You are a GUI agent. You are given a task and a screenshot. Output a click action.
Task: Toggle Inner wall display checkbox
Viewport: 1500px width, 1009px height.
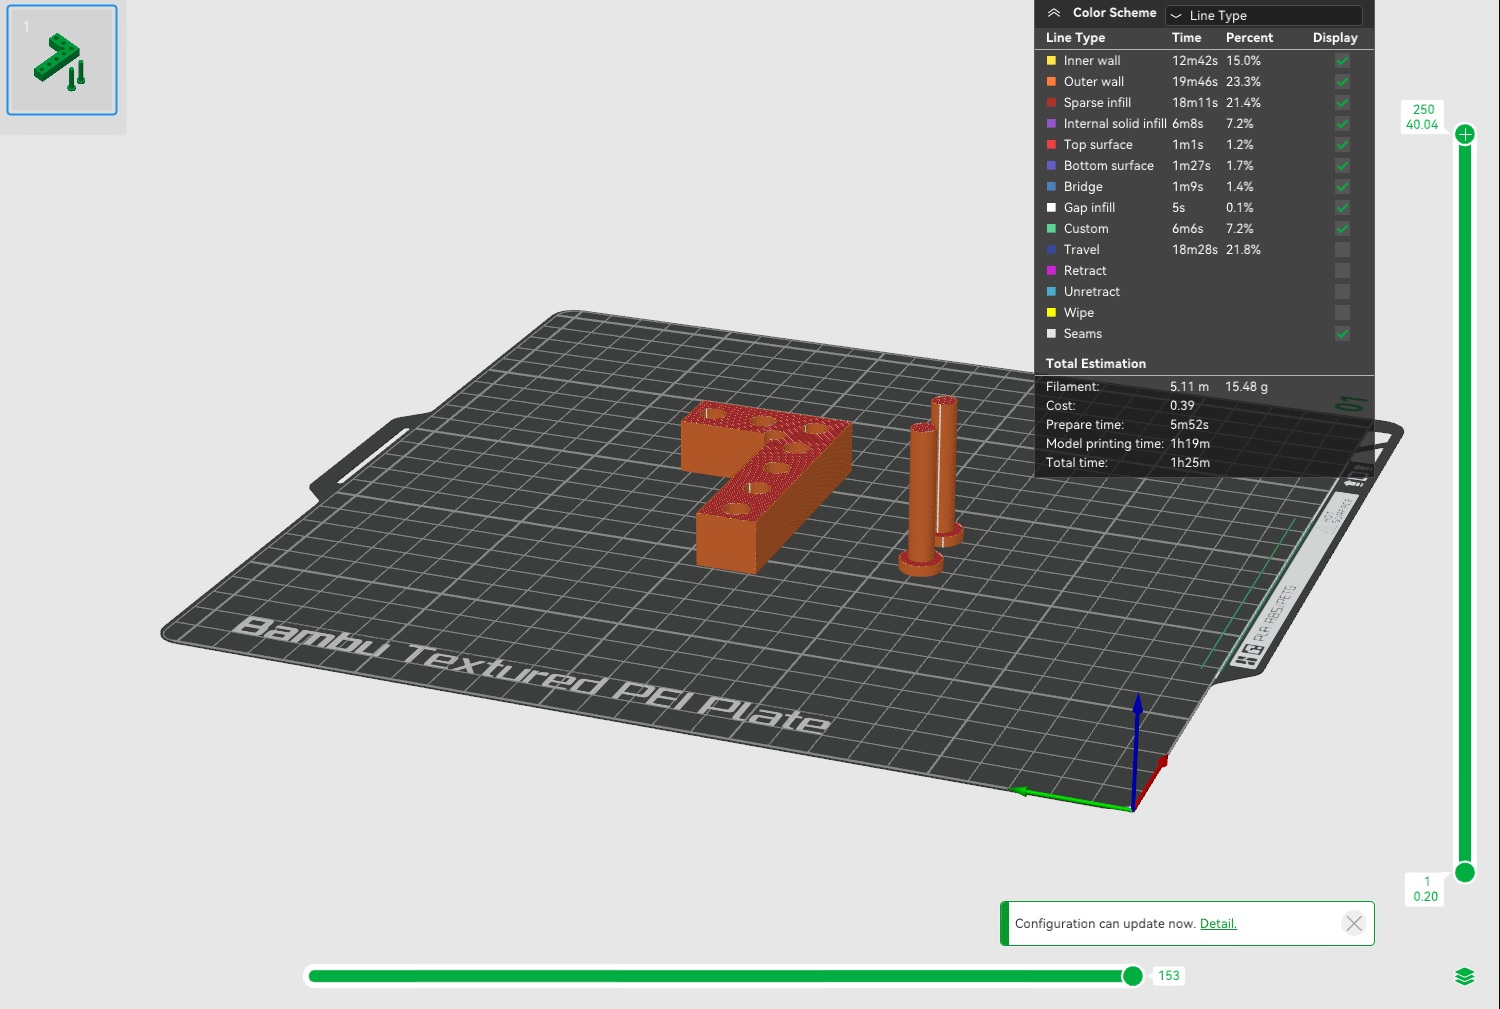1342,61
